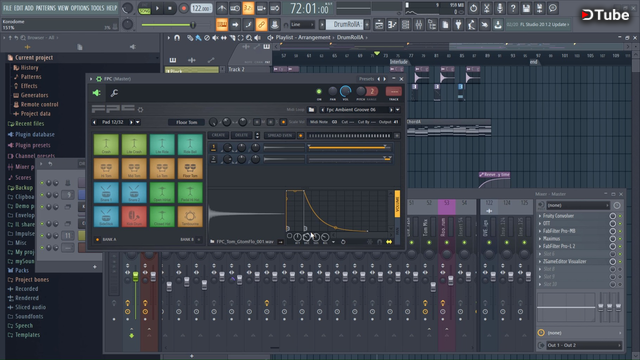
Task: Select the VOLUME envelope tab in FPC
Action: click(397, 204)
